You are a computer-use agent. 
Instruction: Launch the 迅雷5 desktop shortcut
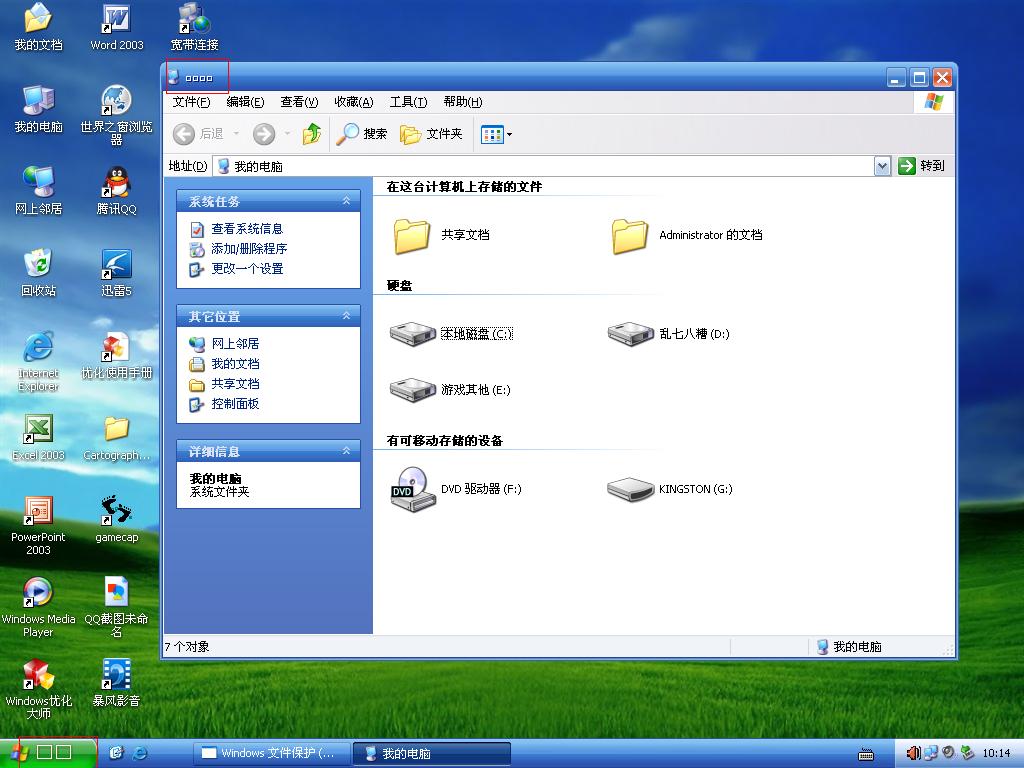point(116,272)
